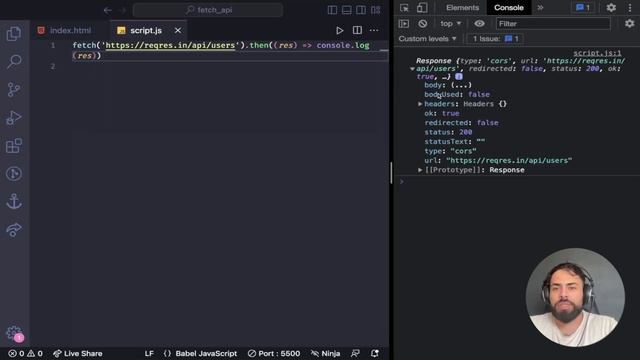The image size is (640, 360).
Task: Show more DevTools tabs
Action: click(540, 8)
